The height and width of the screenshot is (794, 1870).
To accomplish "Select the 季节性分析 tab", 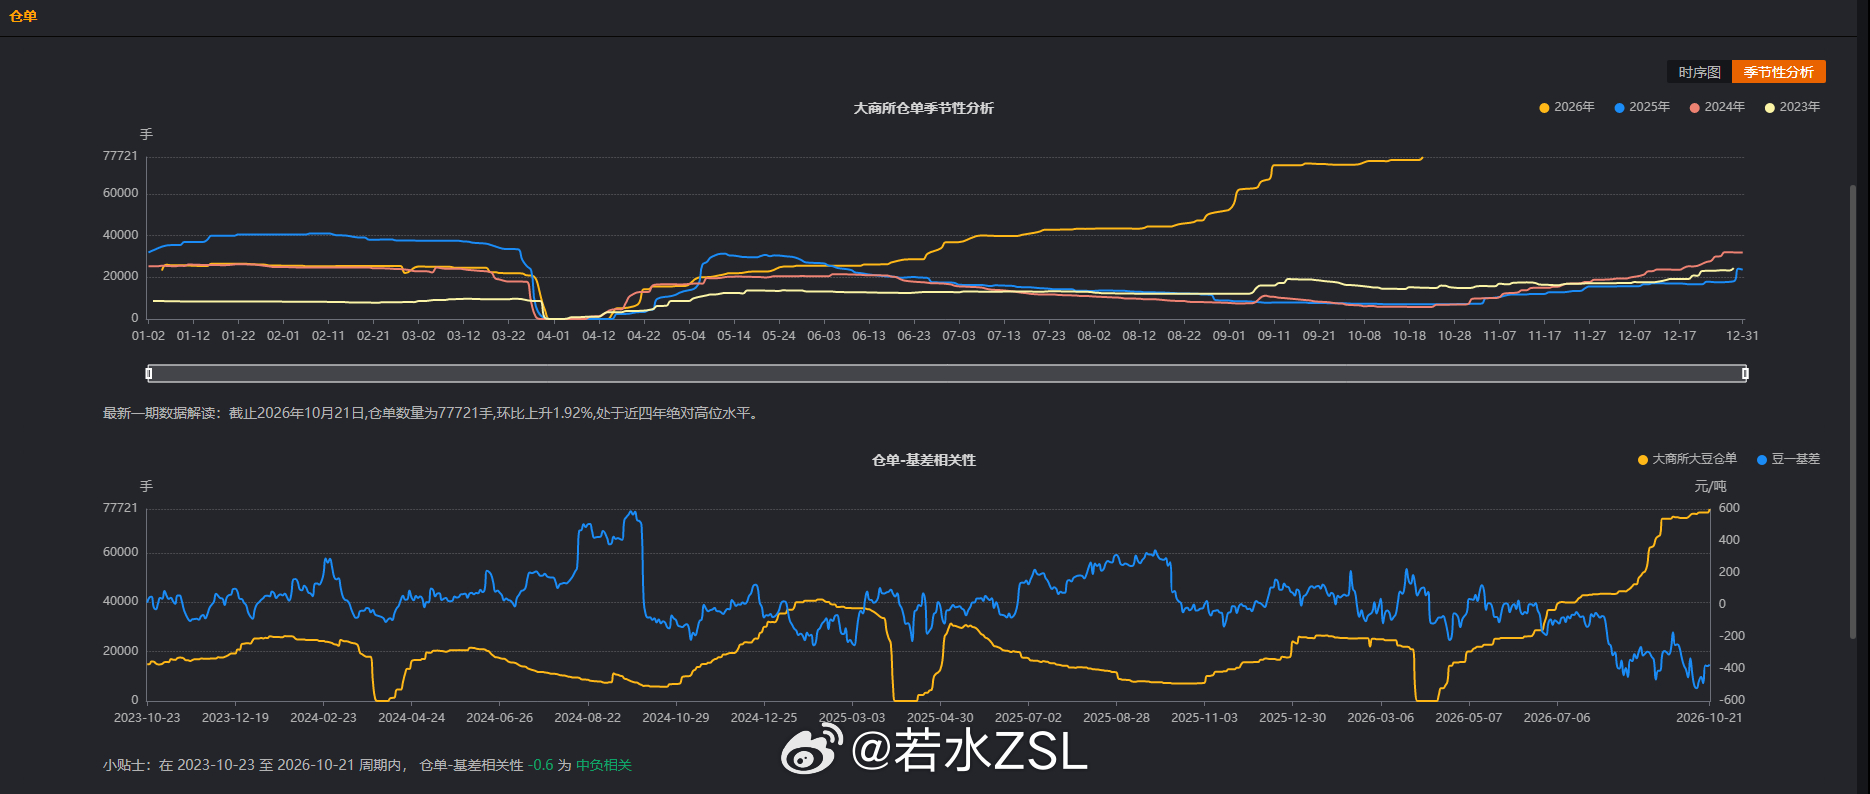I will tap(1779, 72).
